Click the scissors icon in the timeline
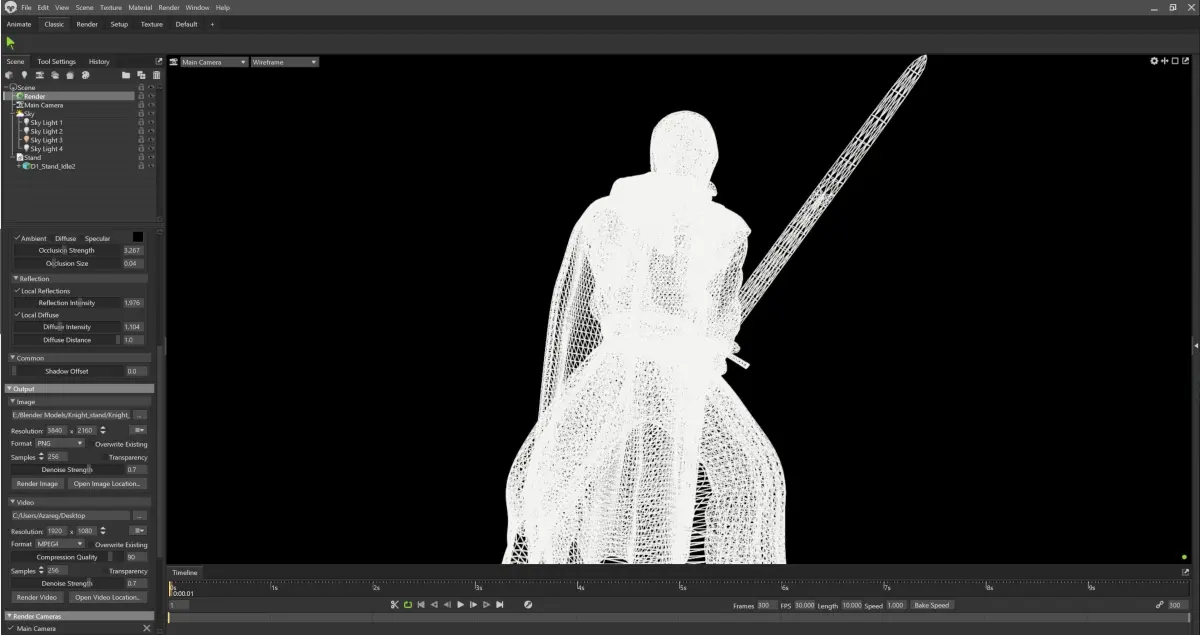 (x=395, y=605)
